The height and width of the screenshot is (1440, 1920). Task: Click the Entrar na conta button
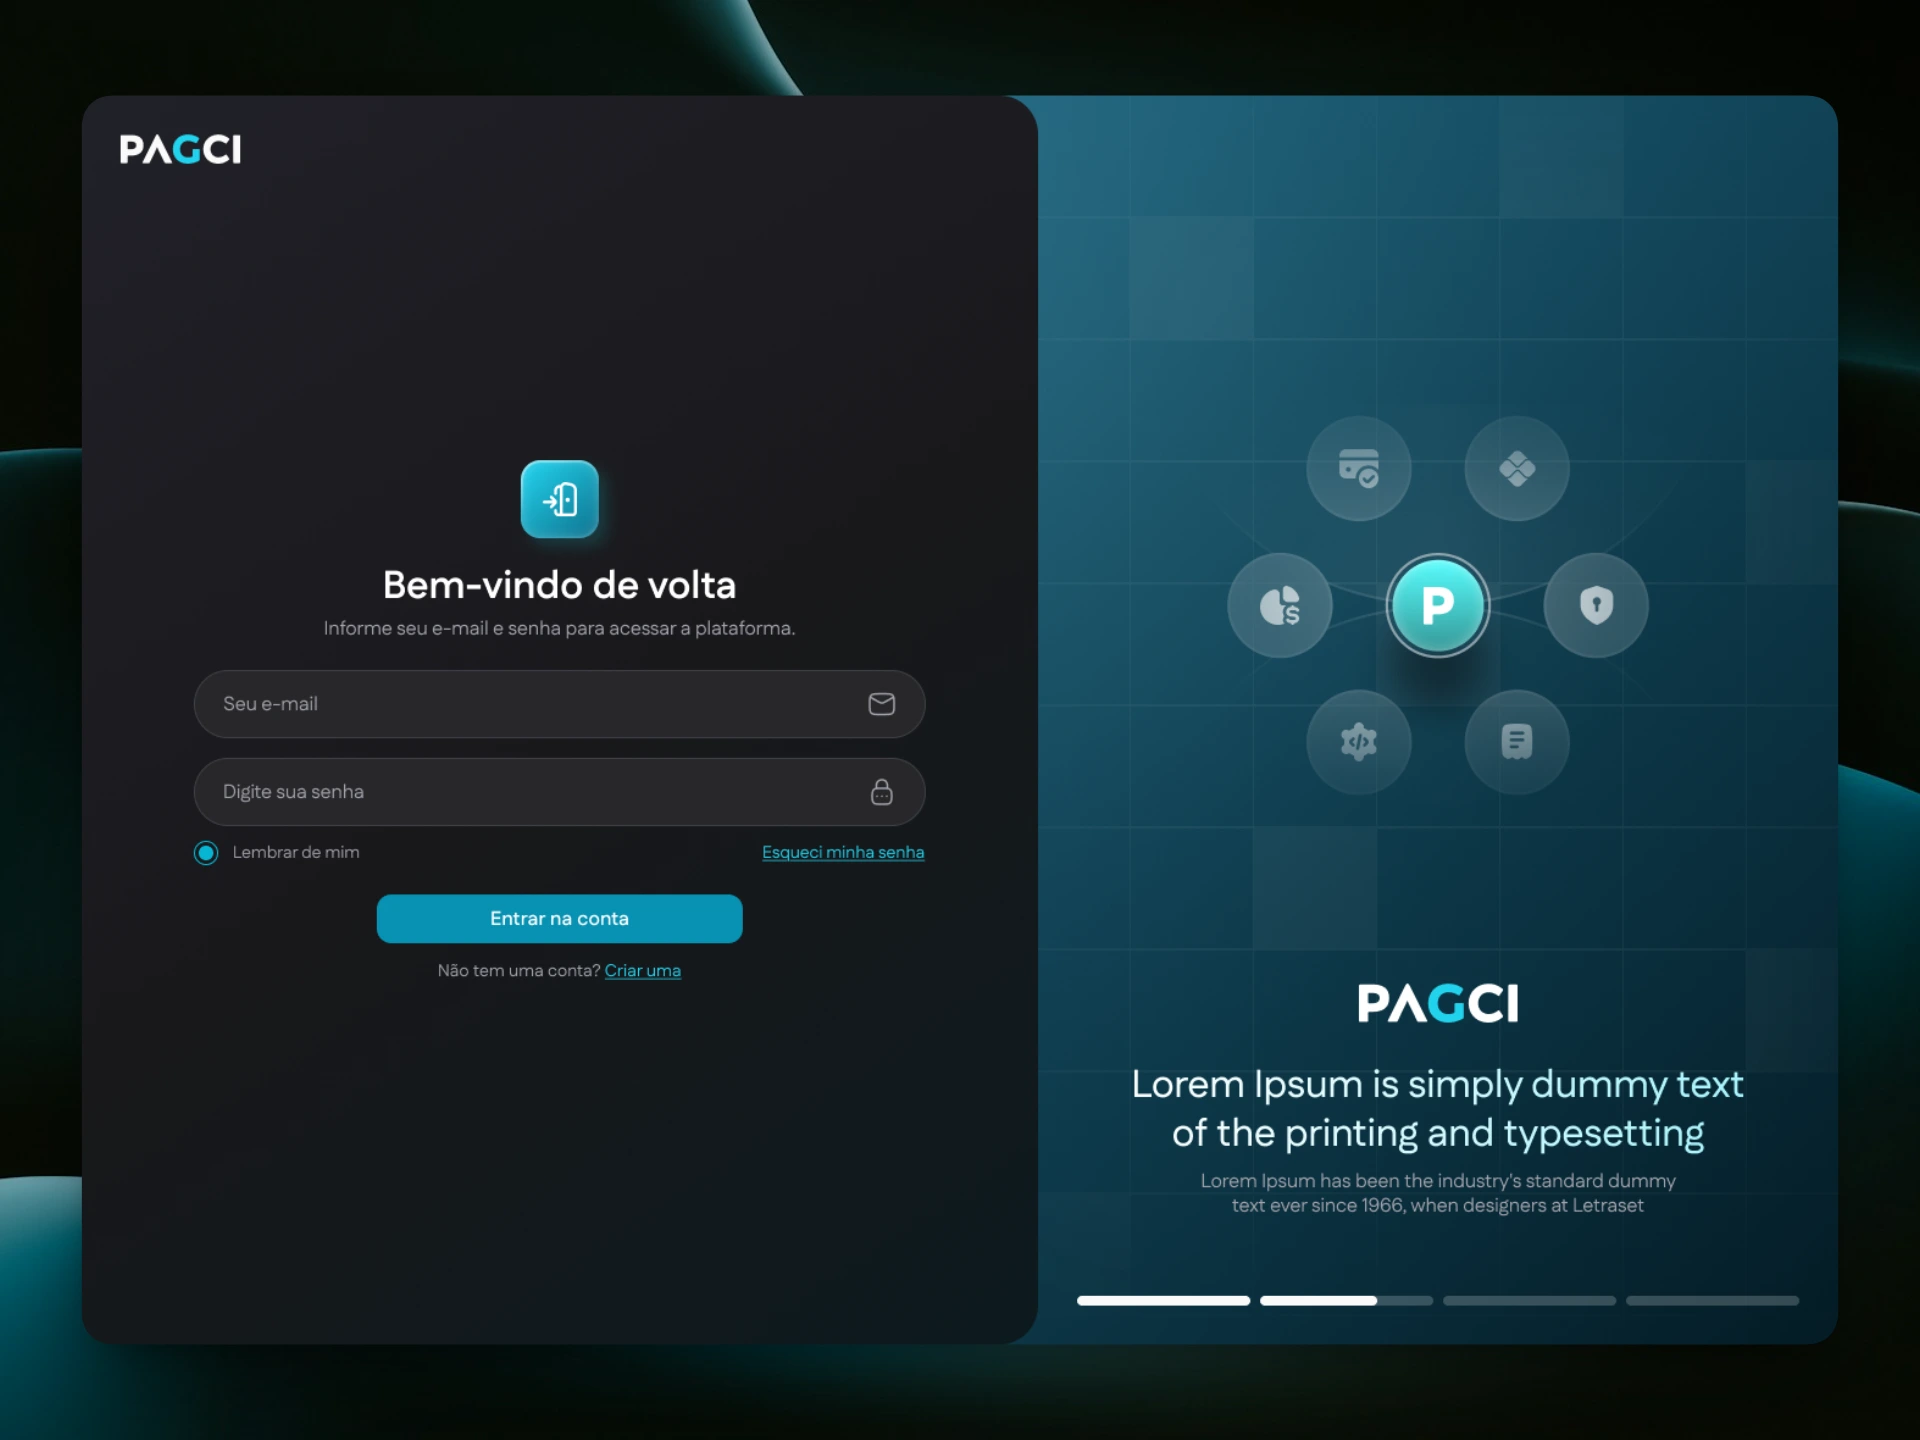coord(559,919)
